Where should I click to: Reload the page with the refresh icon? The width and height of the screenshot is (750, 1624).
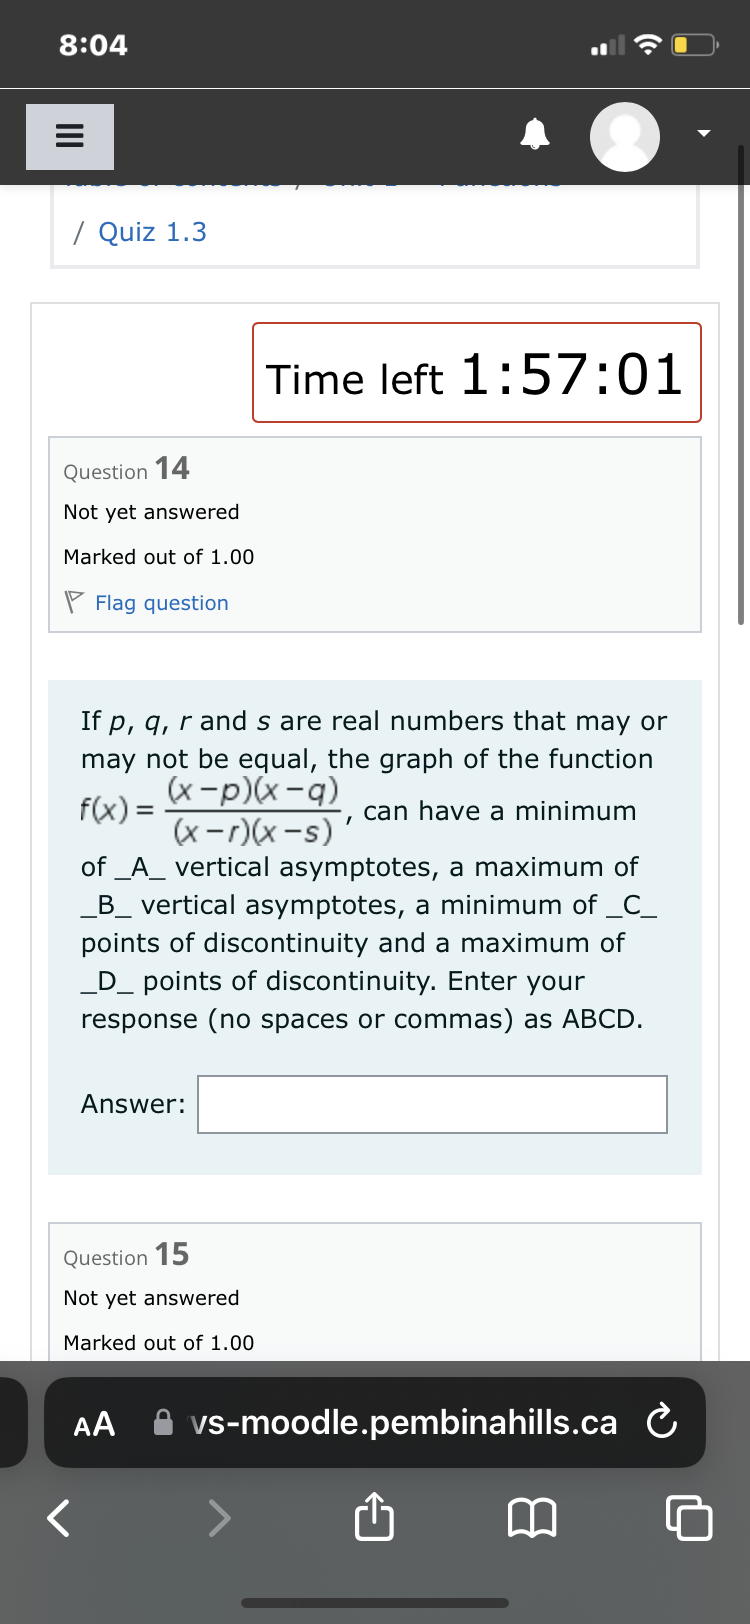click(x=662, y=1422)
